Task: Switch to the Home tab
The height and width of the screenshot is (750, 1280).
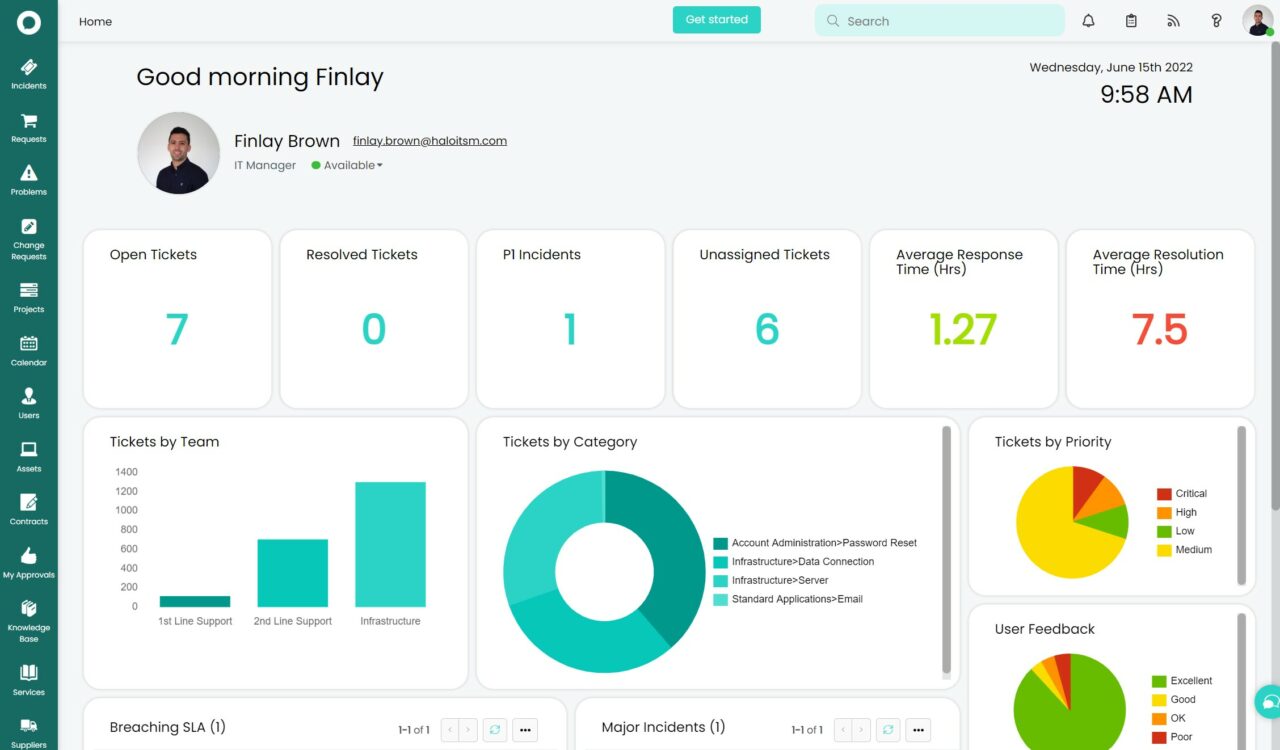Action: pos(95,20)
